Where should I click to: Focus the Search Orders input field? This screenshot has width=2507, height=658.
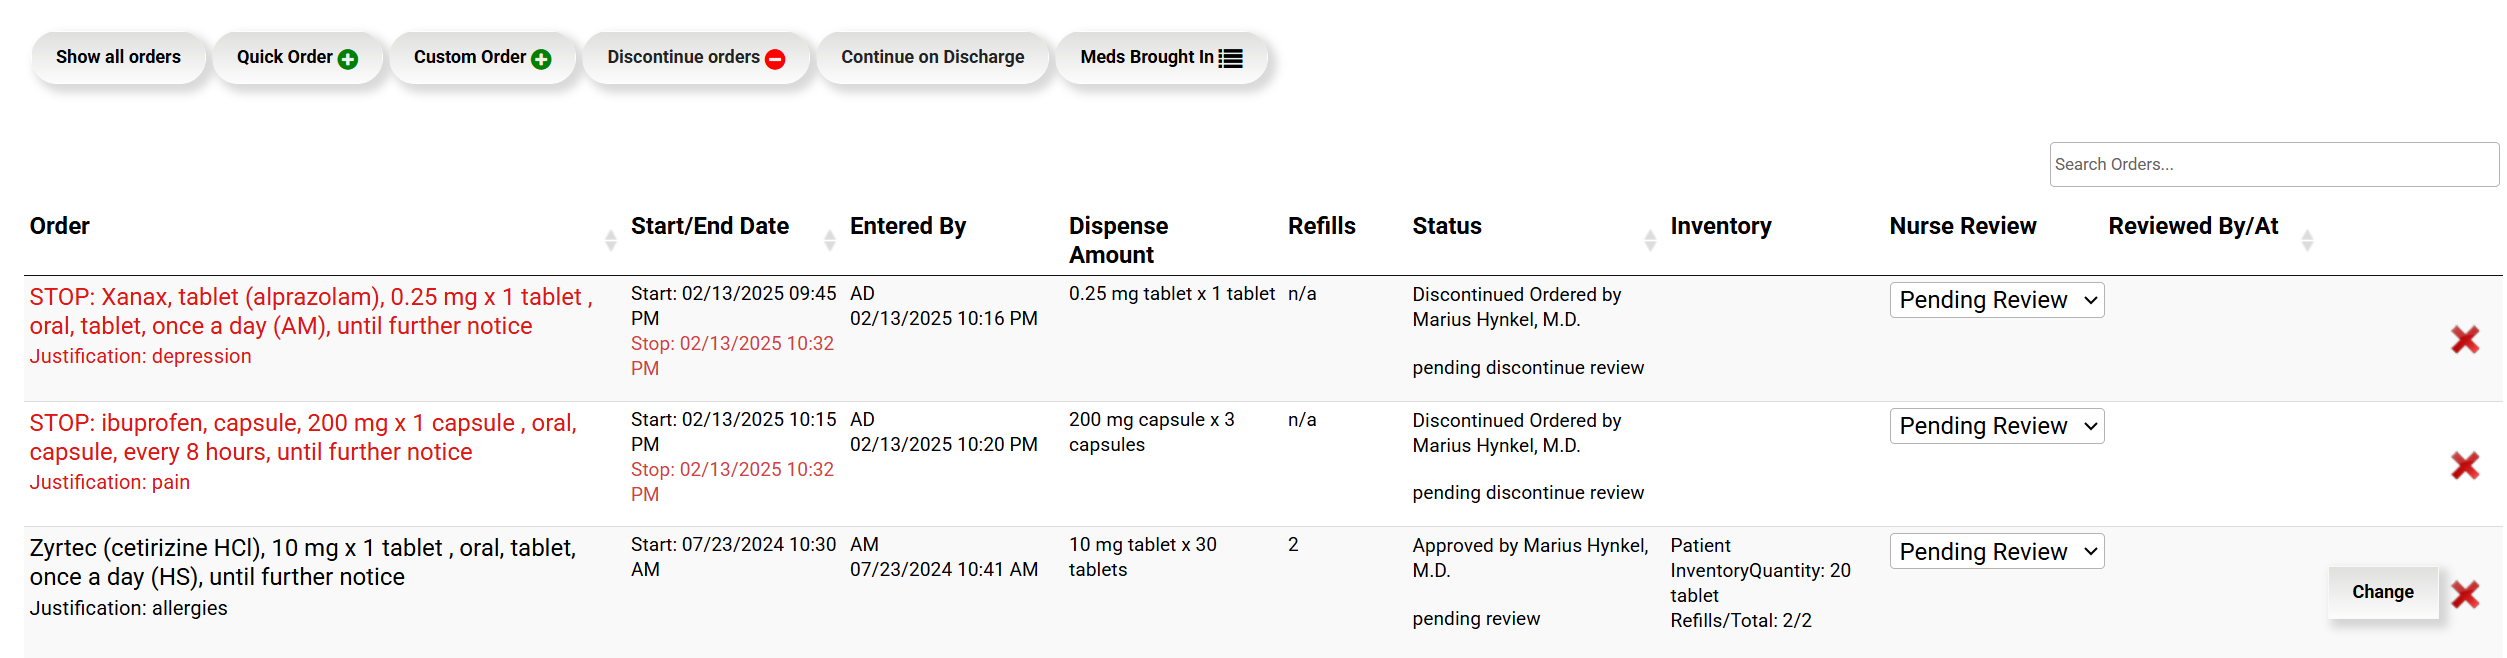coord(2272,165)
